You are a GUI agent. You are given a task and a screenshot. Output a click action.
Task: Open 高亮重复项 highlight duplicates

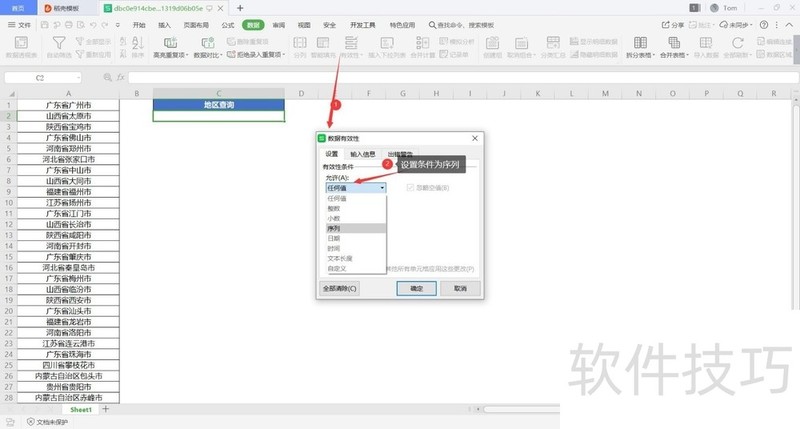pyautogui.click(x=170, y=47)
